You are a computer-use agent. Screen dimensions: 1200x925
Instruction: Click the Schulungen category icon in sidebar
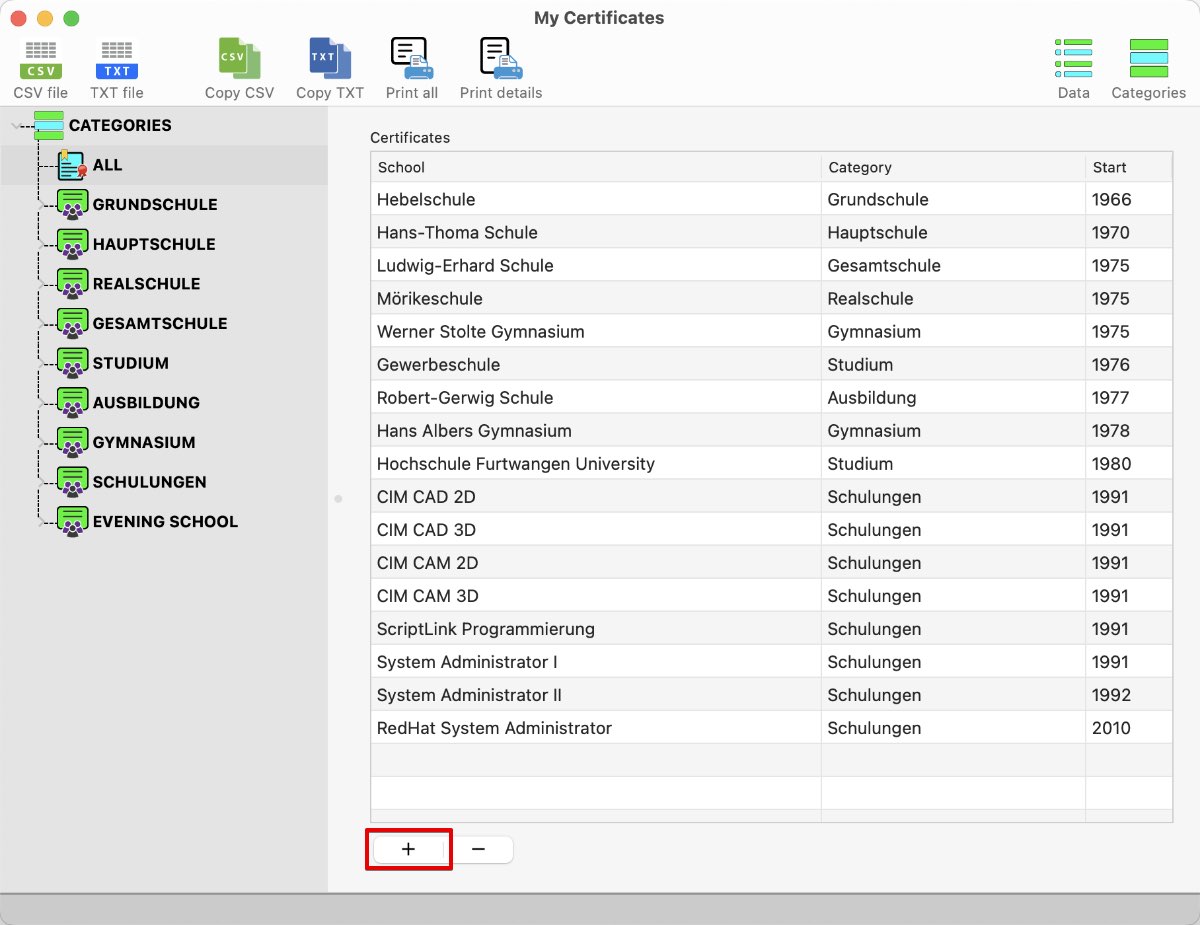pyautogui.click(x=72, y=481)
